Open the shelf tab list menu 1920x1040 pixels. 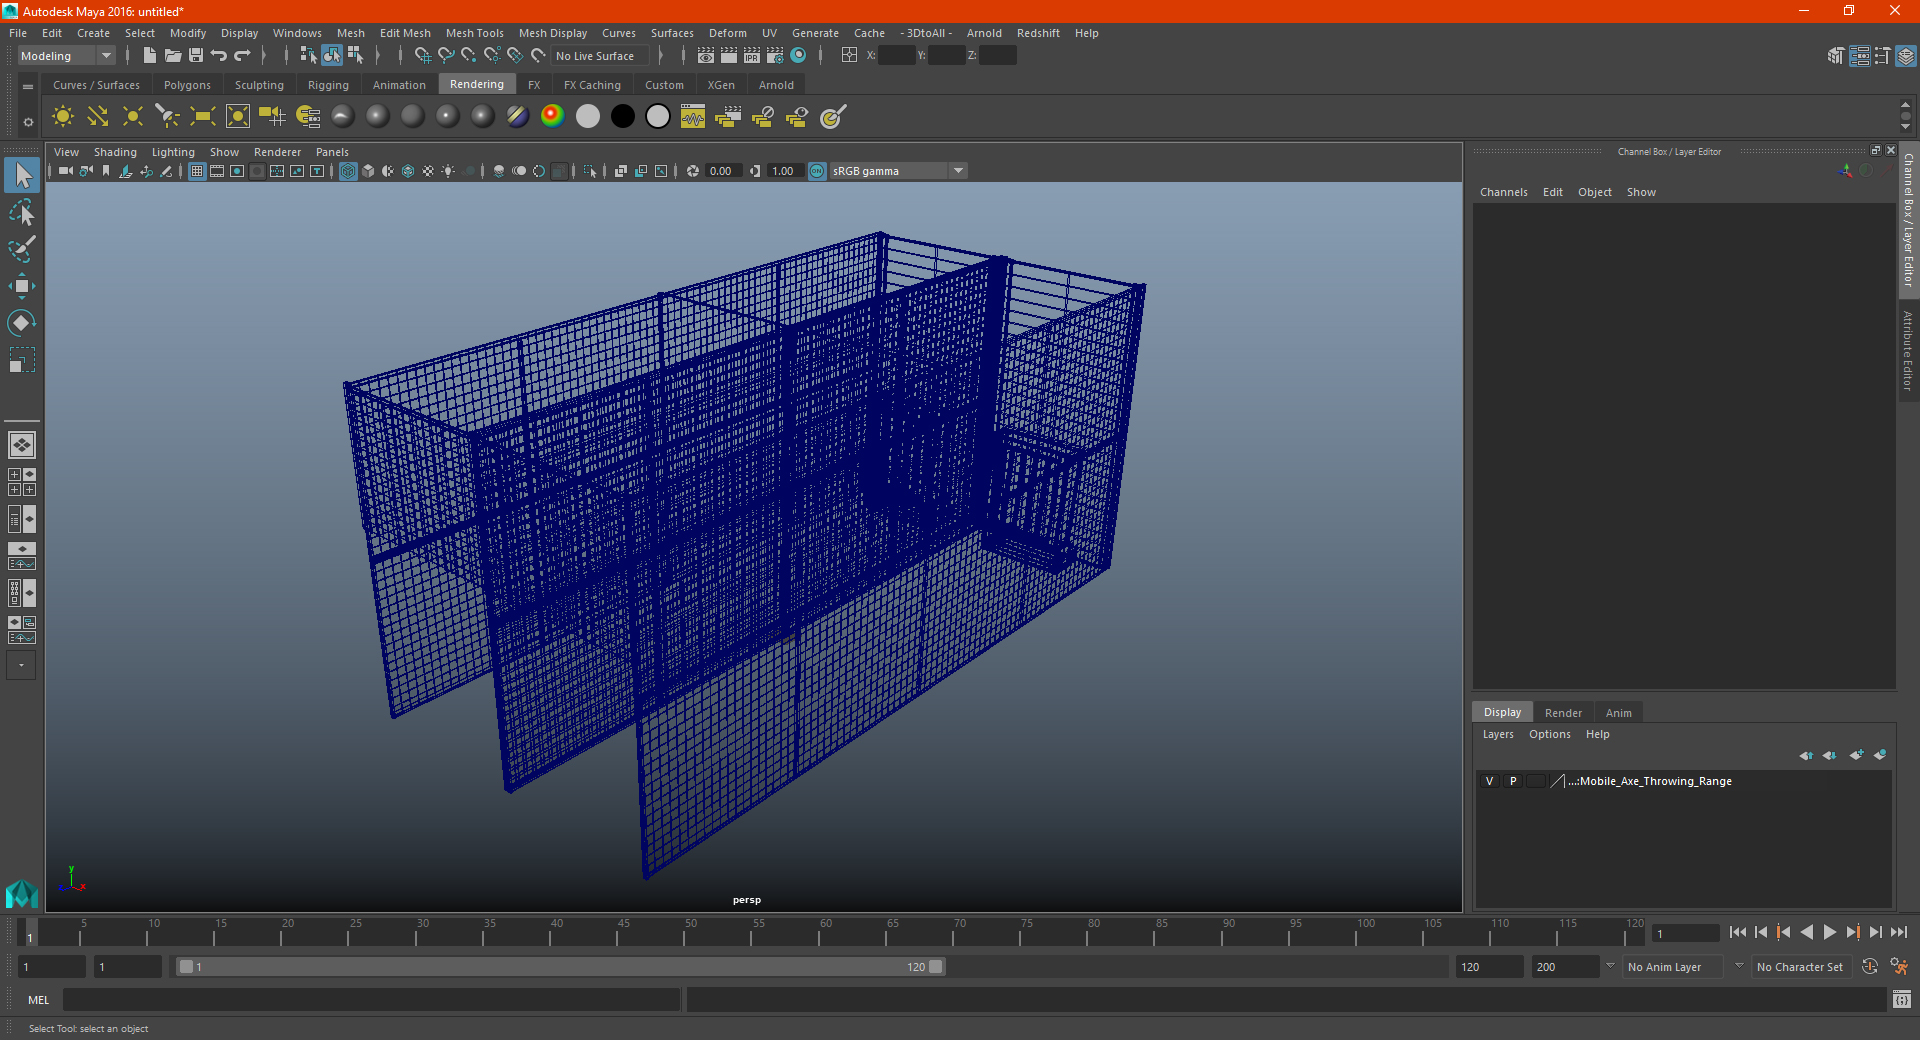click(28, 87)
